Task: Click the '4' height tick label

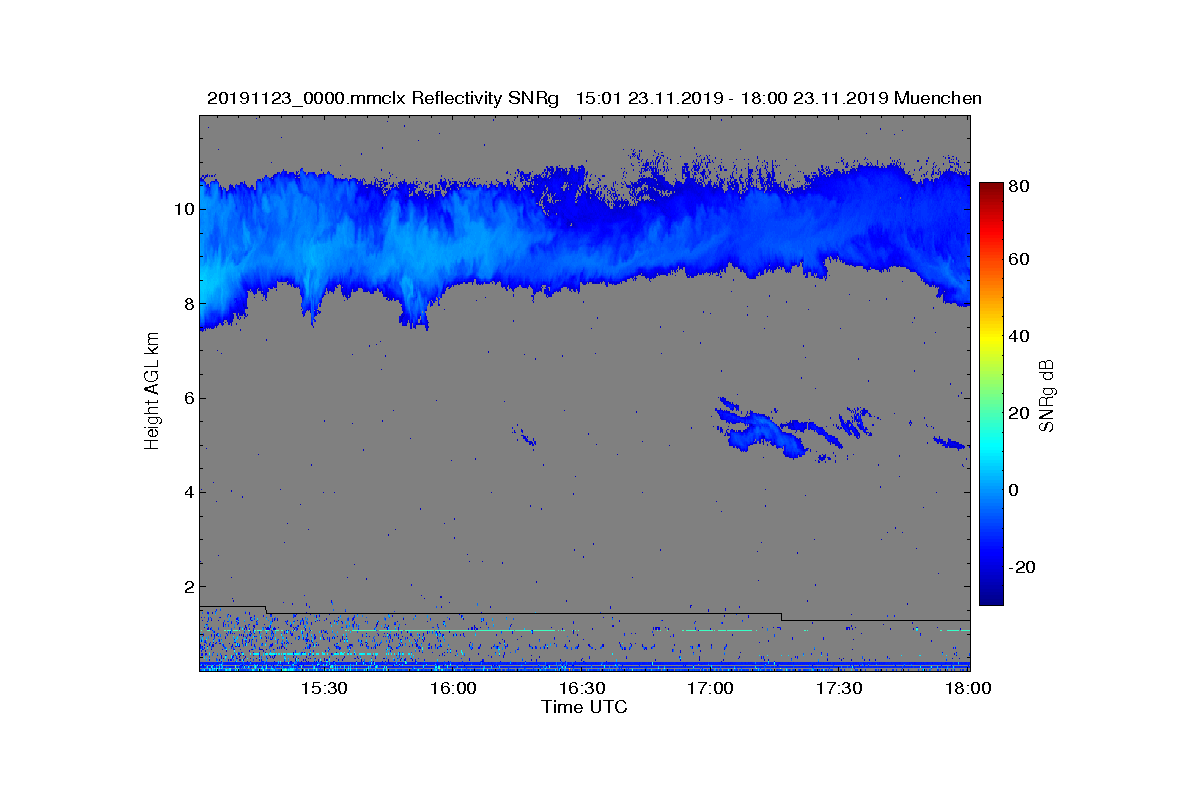Action: pos(189,492)
